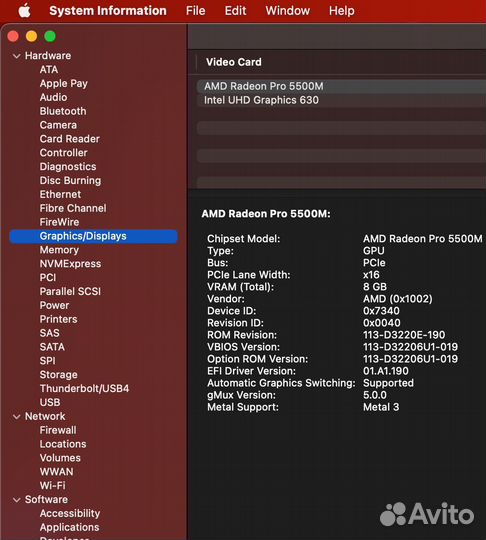Select Memory in the sidebar

point(59,250)
